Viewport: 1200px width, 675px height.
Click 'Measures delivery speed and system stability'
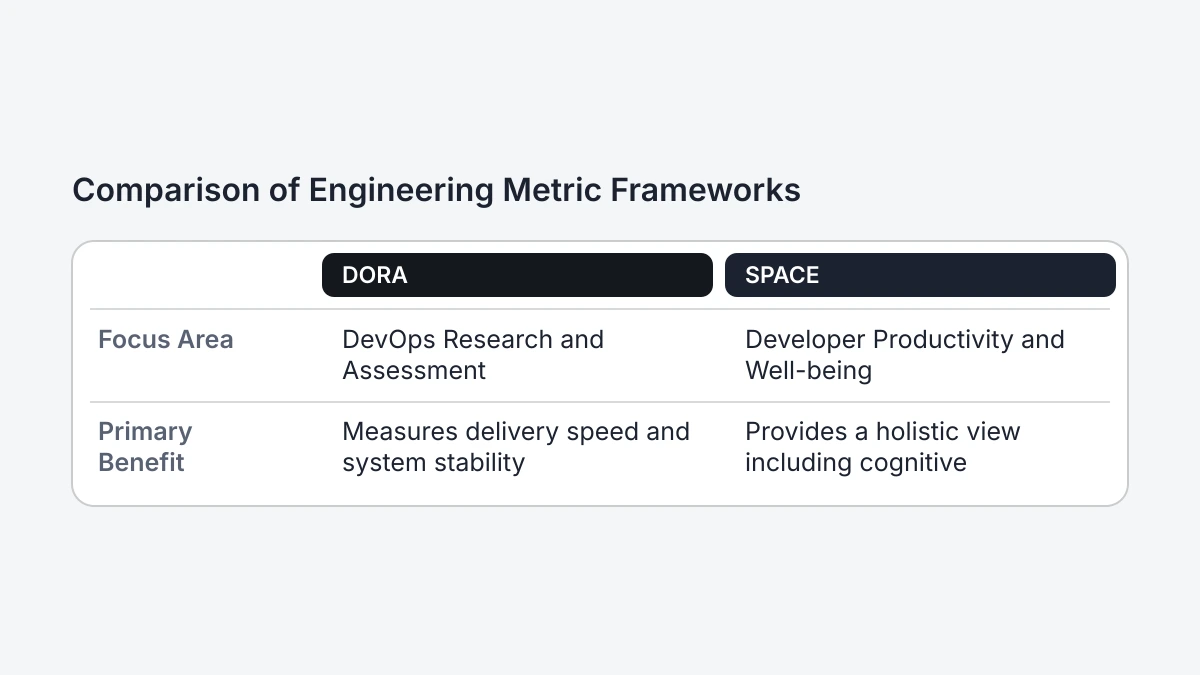click(x=516, y=447)
